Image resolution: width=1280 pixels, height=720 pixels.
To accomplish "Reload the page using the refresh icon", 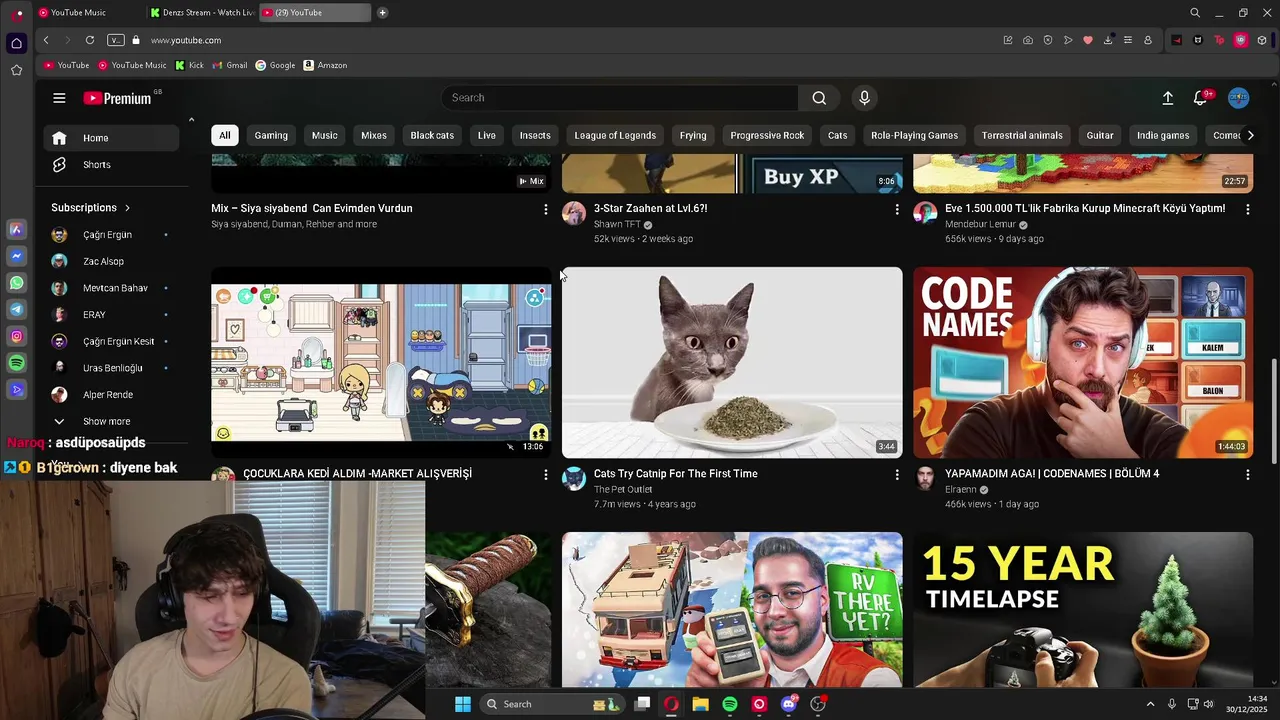I will (x=90, y=40).
